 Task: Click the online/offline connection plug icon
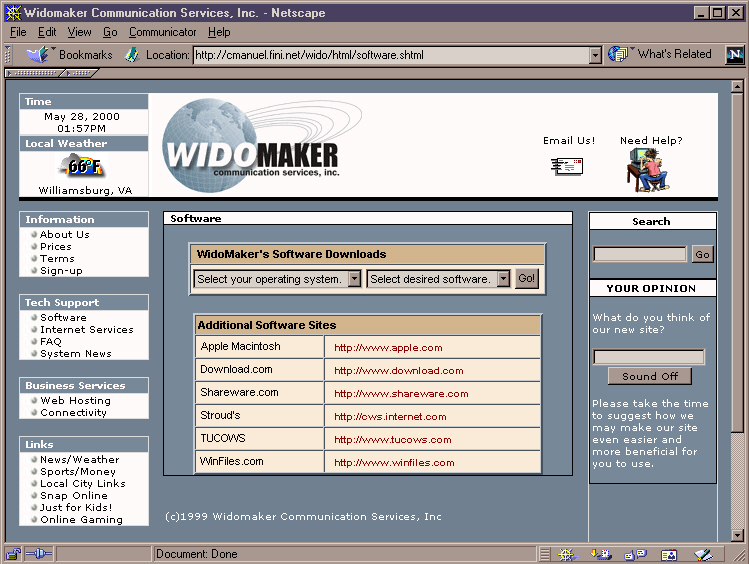pyautogui.click(x=39, y=554)
